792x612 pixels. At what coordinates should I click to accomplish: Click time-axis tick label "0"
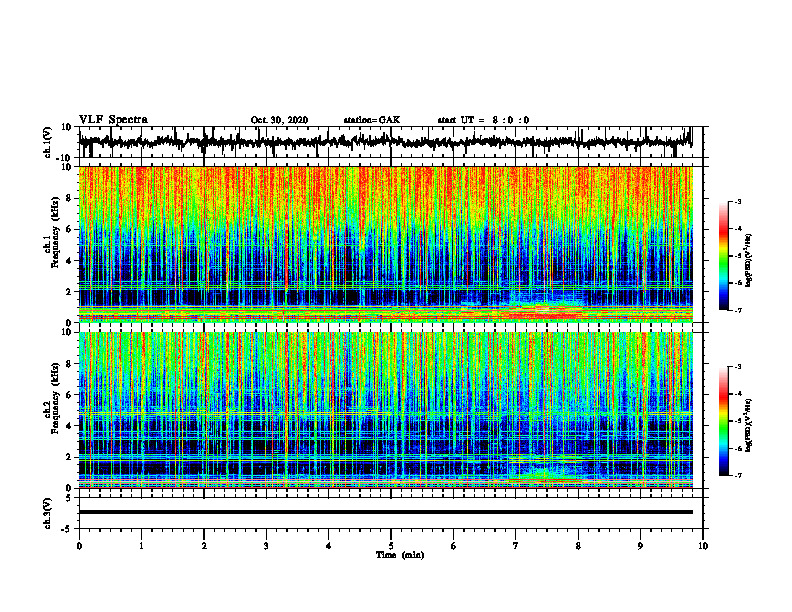[79, 546]
